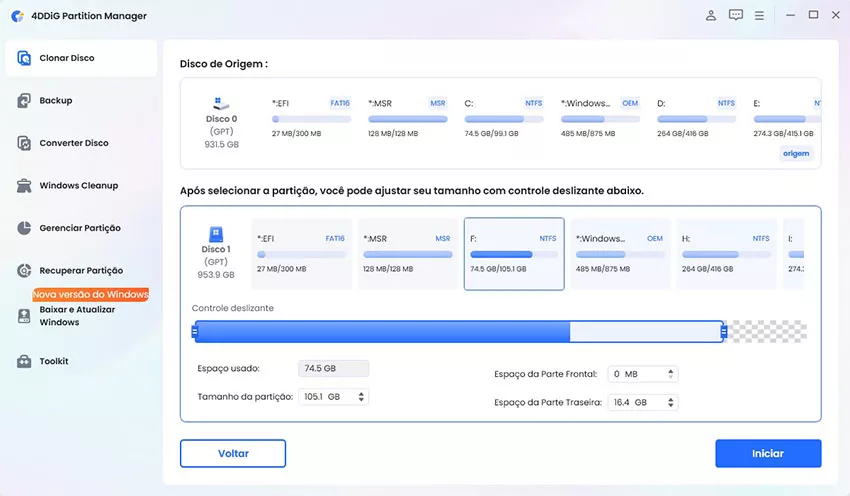
Task: Click the Voltar button
Action: click(x=233, y=453)
